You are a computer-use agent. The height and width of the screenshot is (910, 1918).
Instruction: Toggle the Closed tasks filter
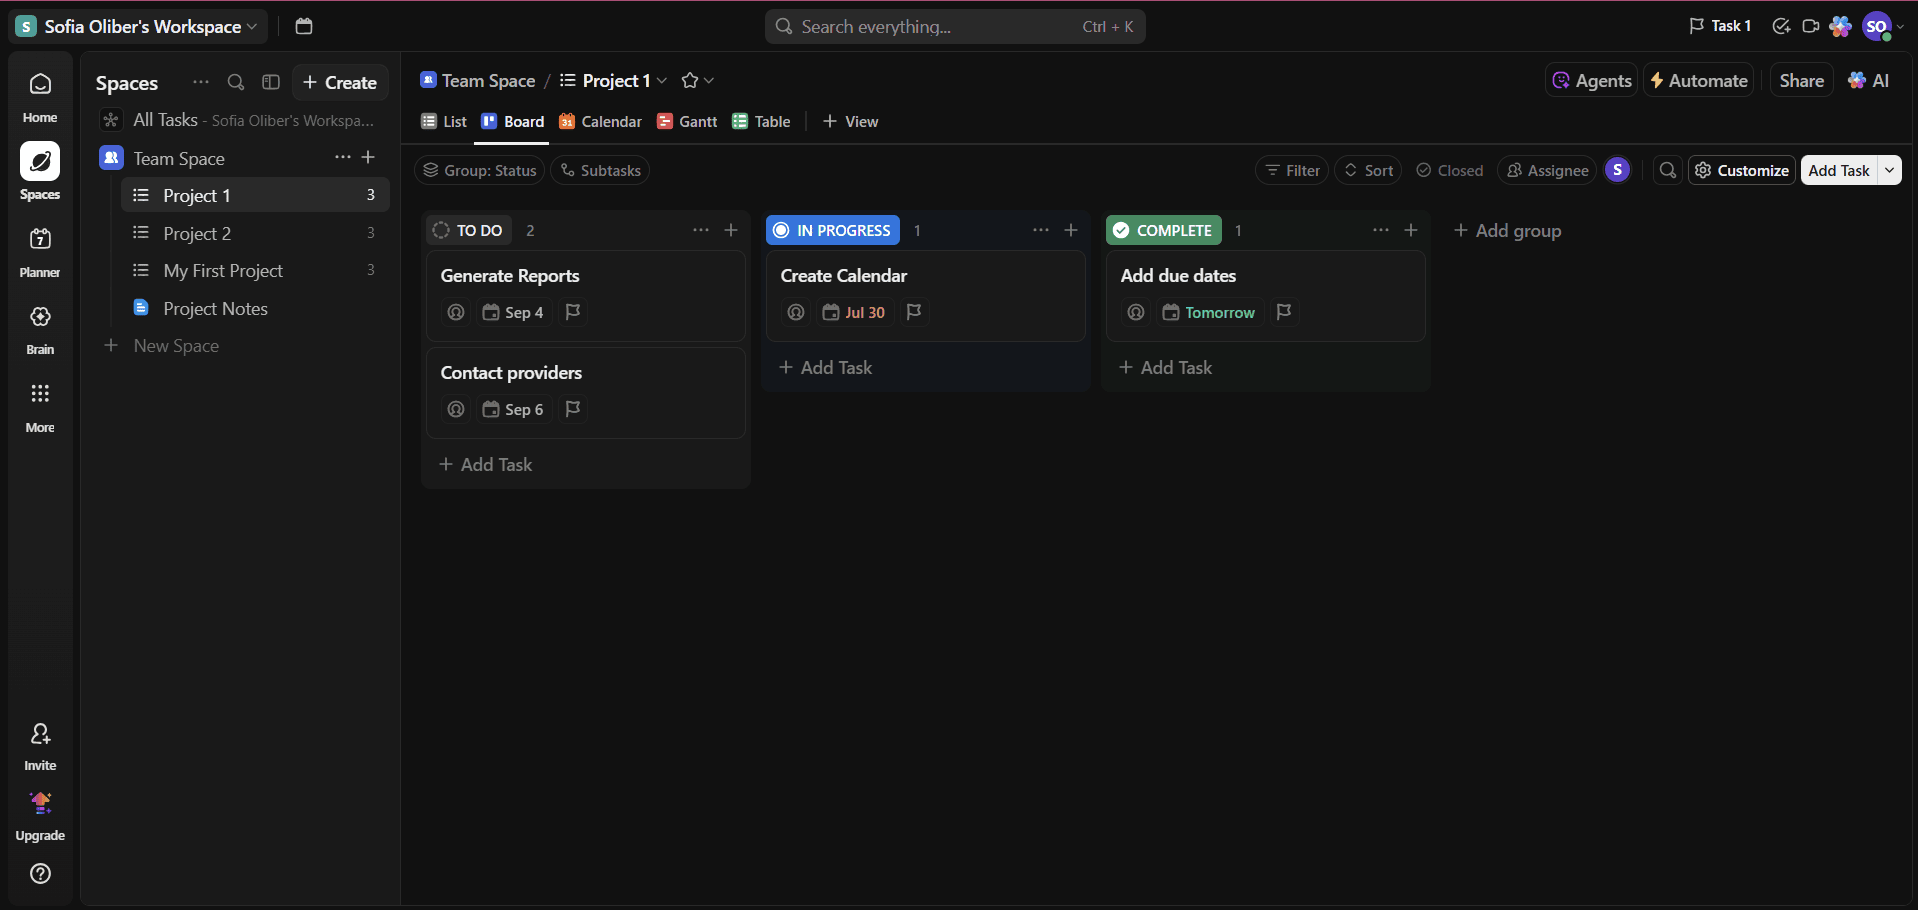click(1449, 171)
